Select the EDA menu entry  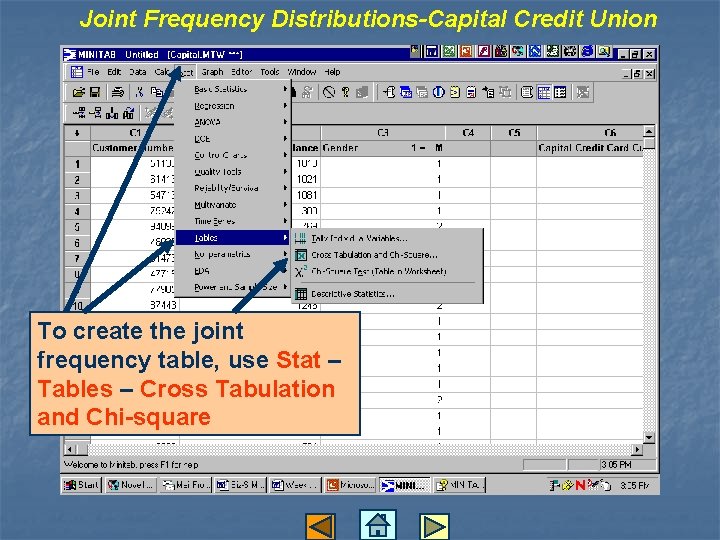202,271
